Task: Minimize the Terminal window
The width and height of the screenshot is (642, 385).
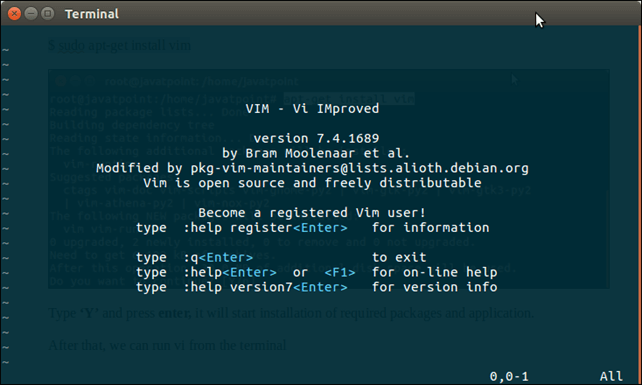Action: click(31, 14)
